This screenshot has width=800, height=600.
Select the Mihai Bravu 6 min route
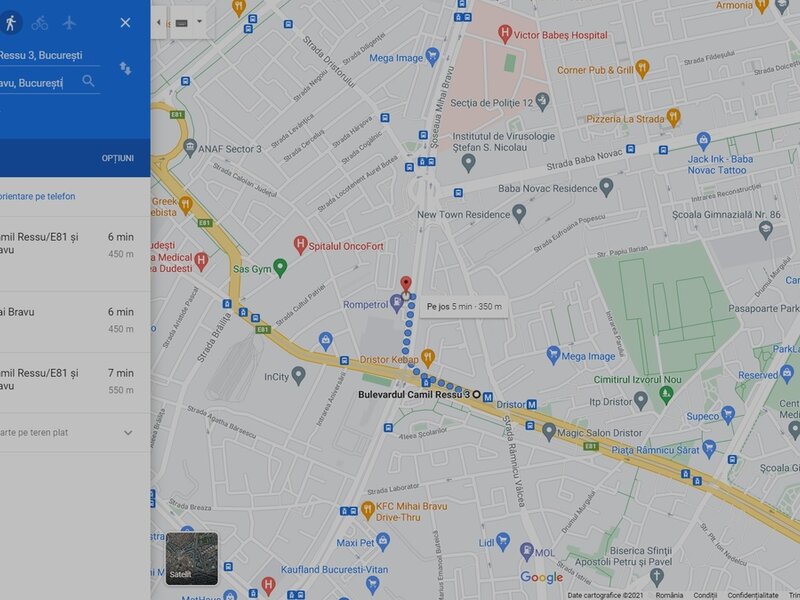tap(75, 321)
